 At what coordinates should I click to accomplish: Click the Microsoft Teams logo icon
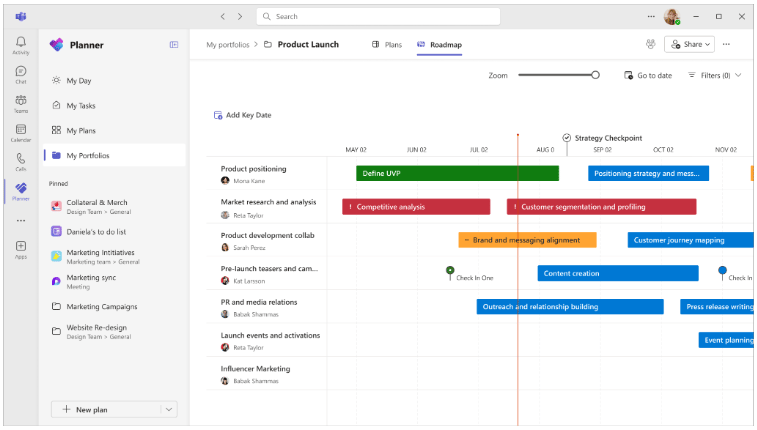click(21, 16)
